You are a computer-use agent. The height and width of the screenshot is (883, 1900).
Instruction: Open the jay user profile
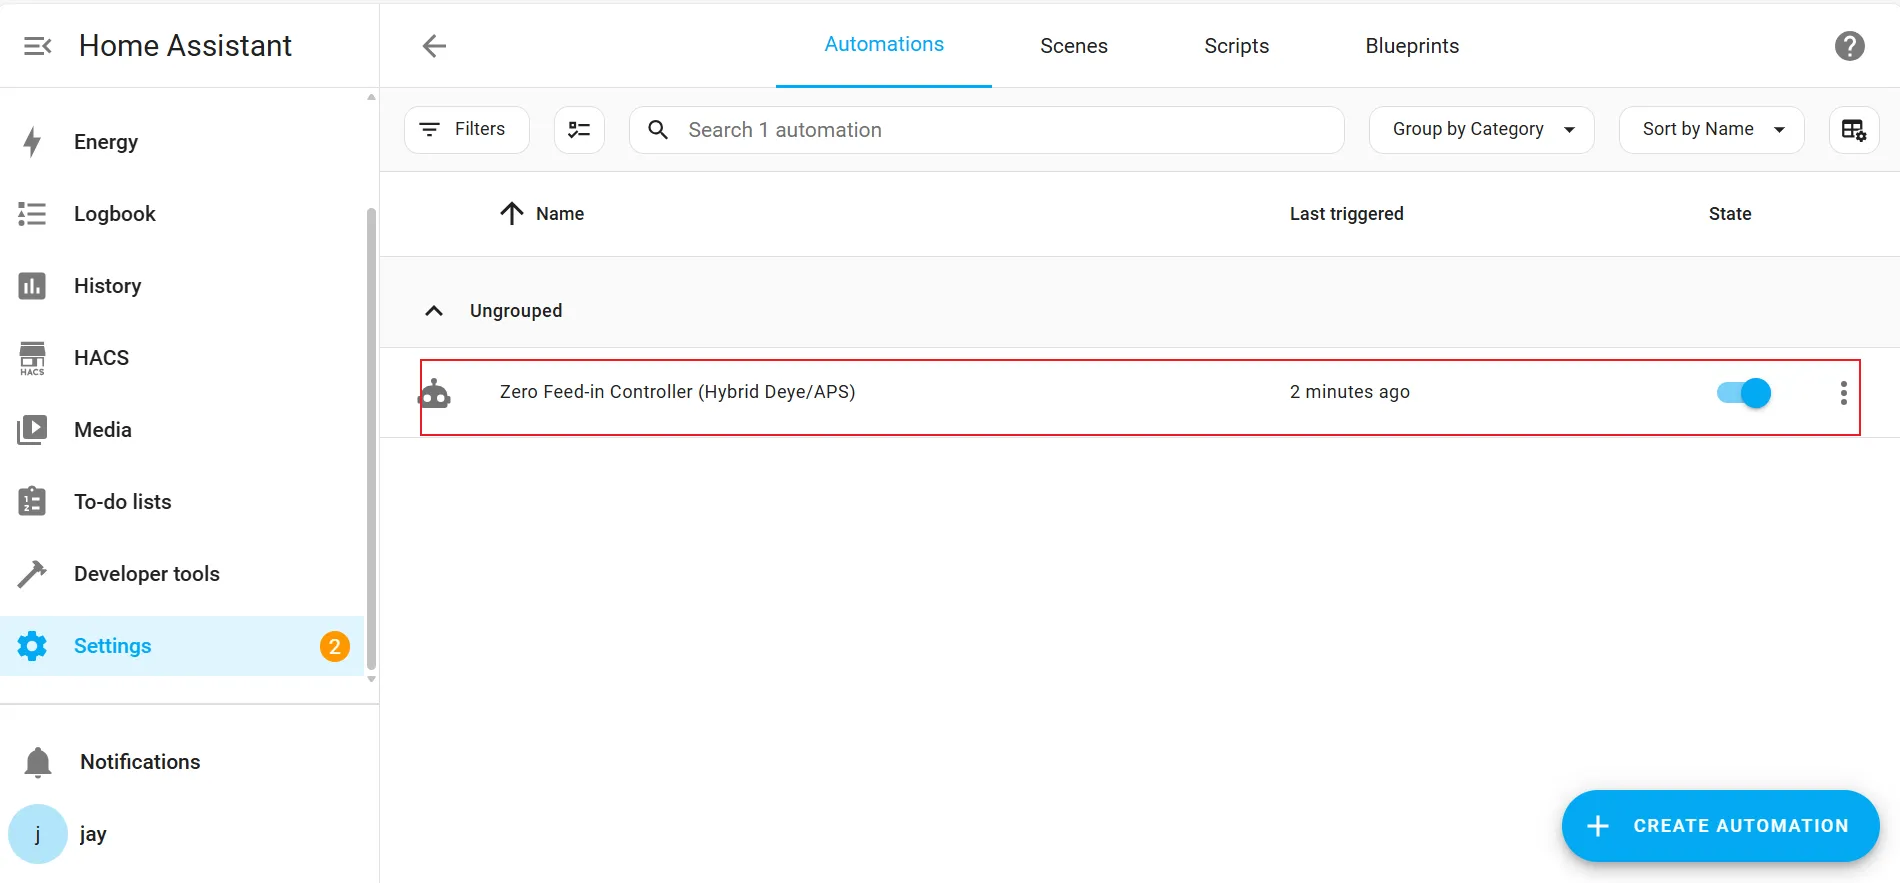point(92,834)
